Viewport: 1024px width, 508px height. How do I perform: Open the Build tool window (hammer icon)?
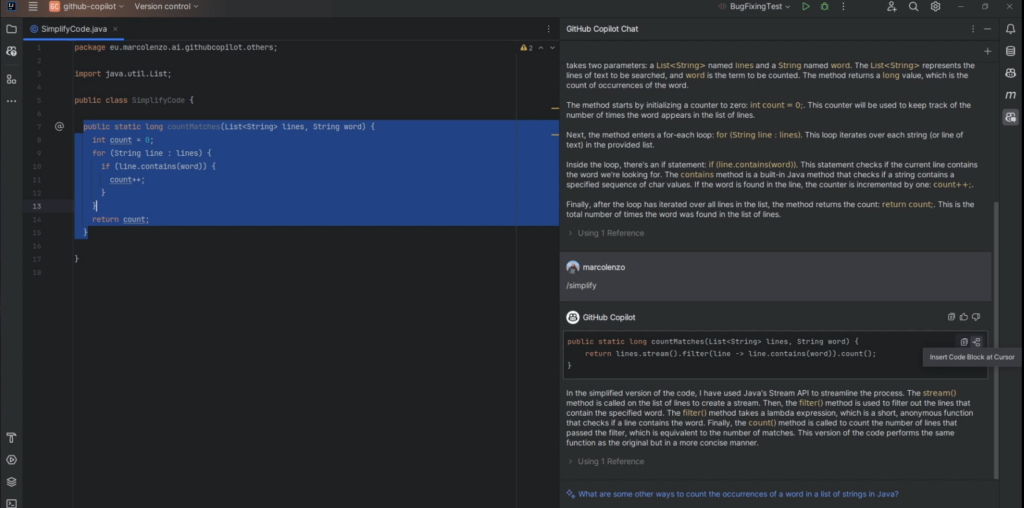coord(11,437)
